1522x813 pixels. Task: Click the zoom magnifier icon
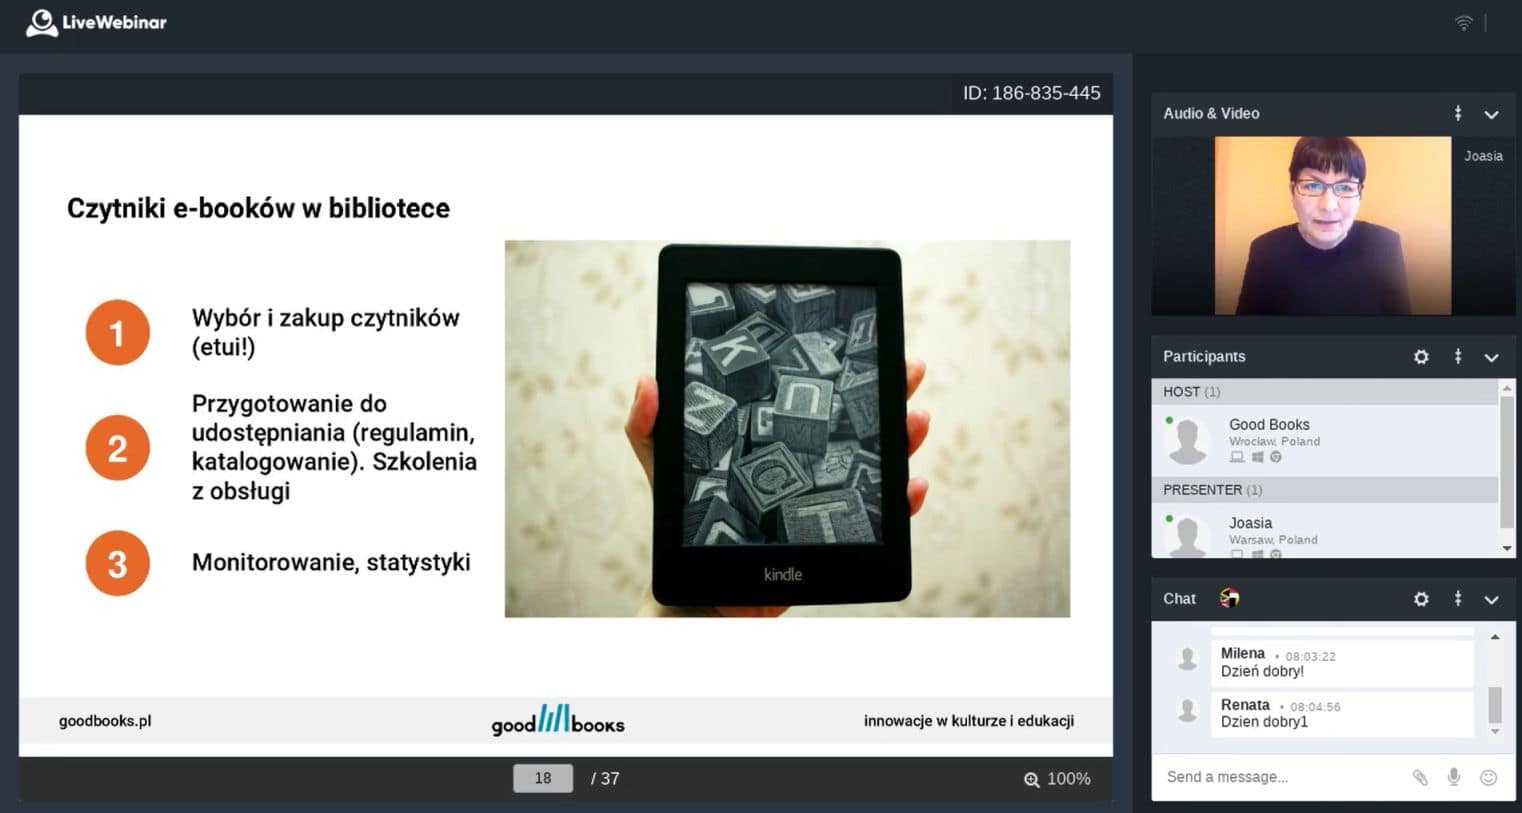(x=1031, y=779)
